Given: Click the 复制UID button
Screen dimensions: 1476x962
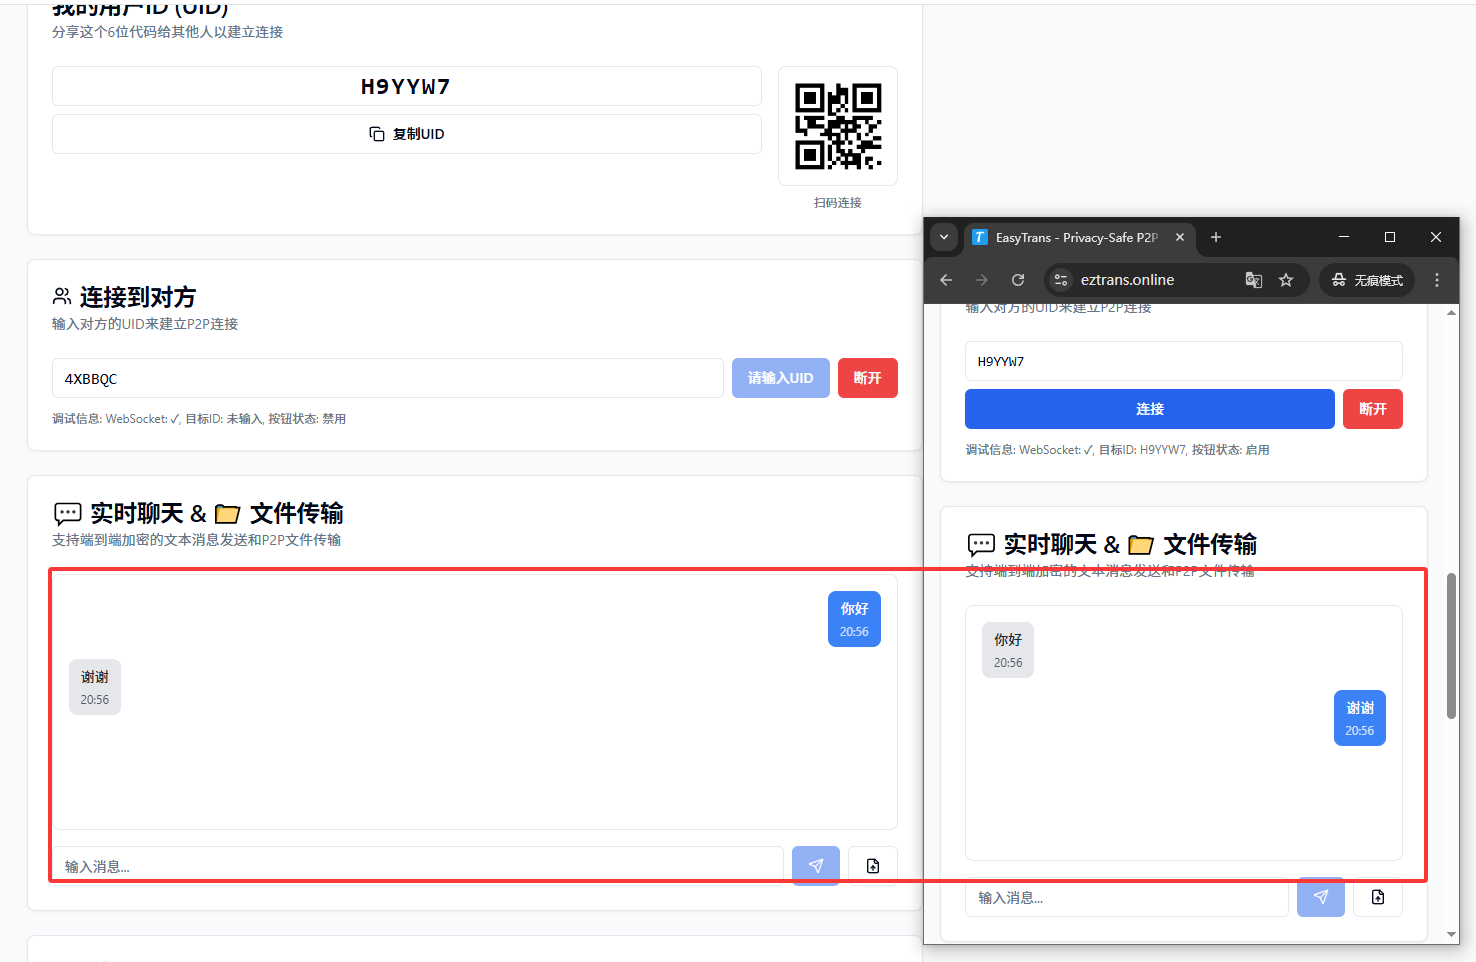Looking at the screenshot, I should [x=406, y=134].
